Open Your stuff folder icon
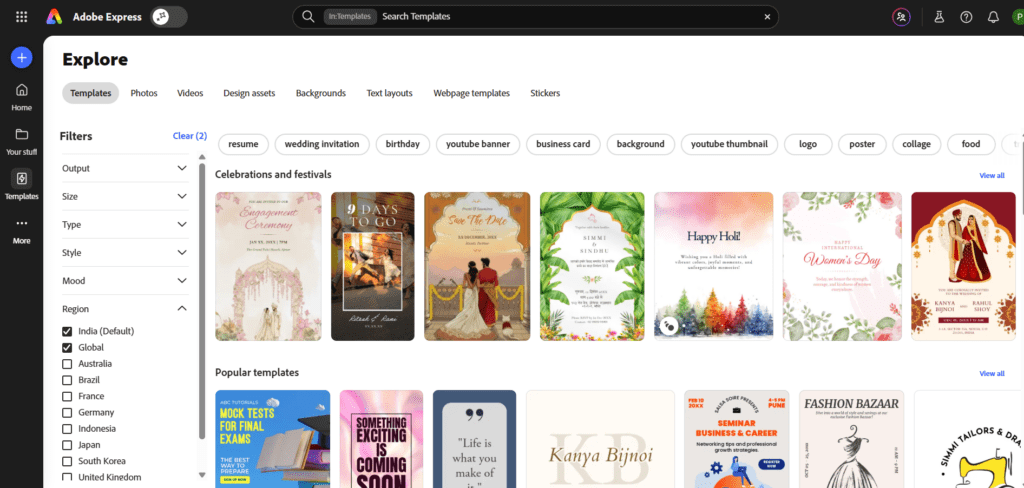Screen dimensions: 1024x488 coord(21,141)
